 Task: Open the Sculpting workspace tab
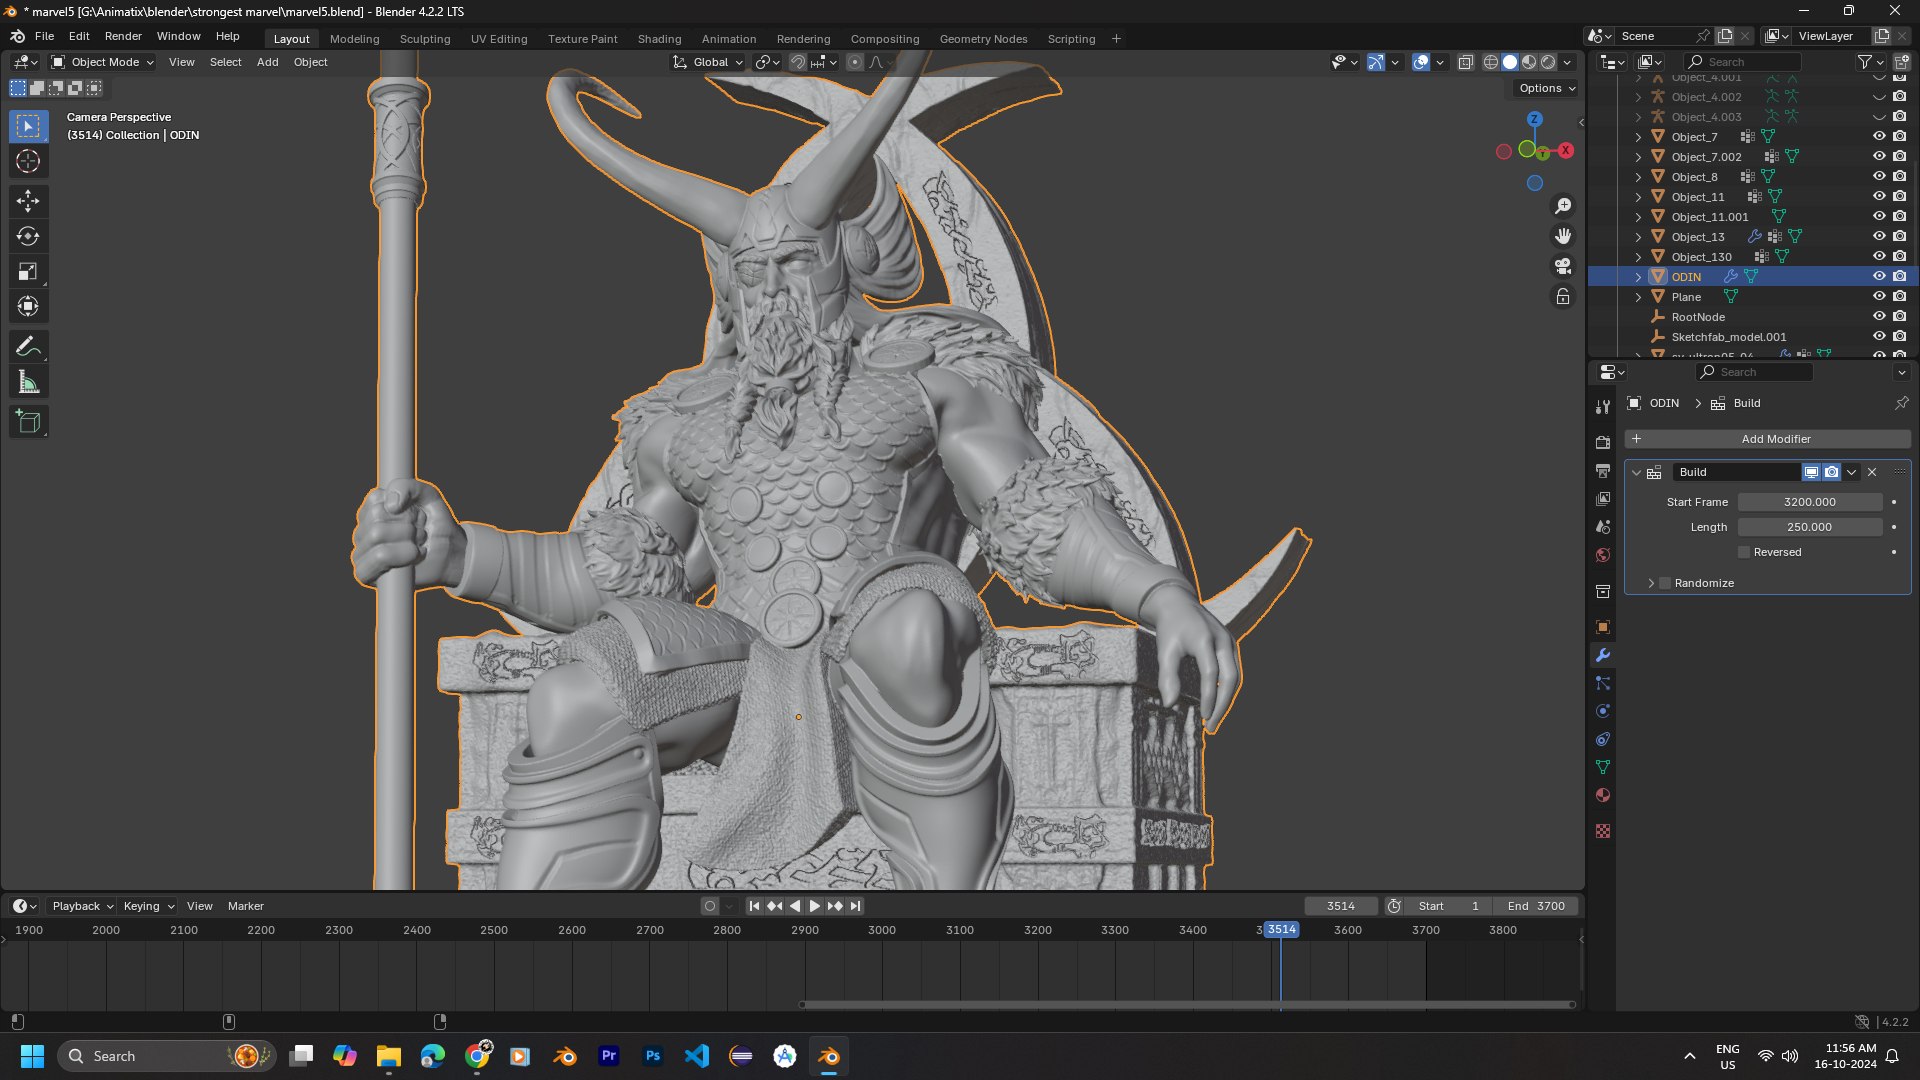(425, 39)
